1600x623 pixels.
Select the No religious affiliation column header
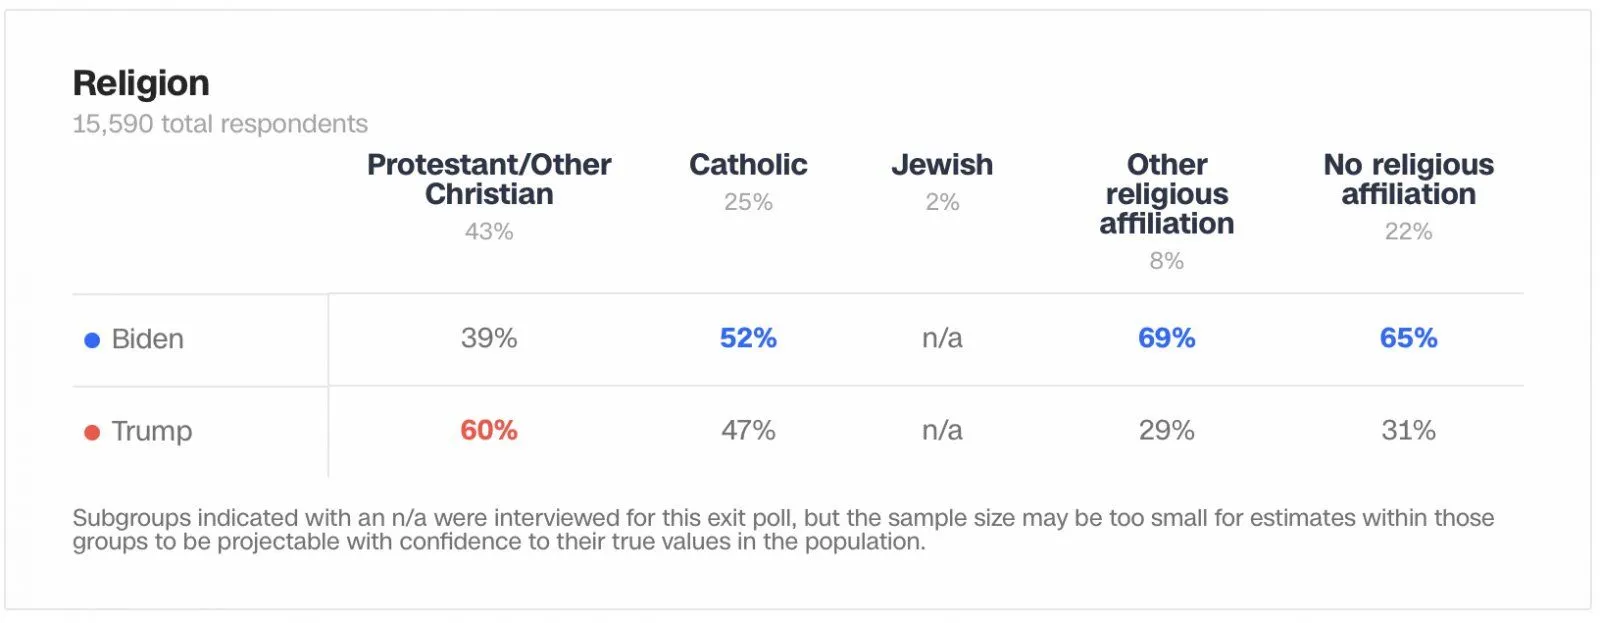click(1408, 179)
